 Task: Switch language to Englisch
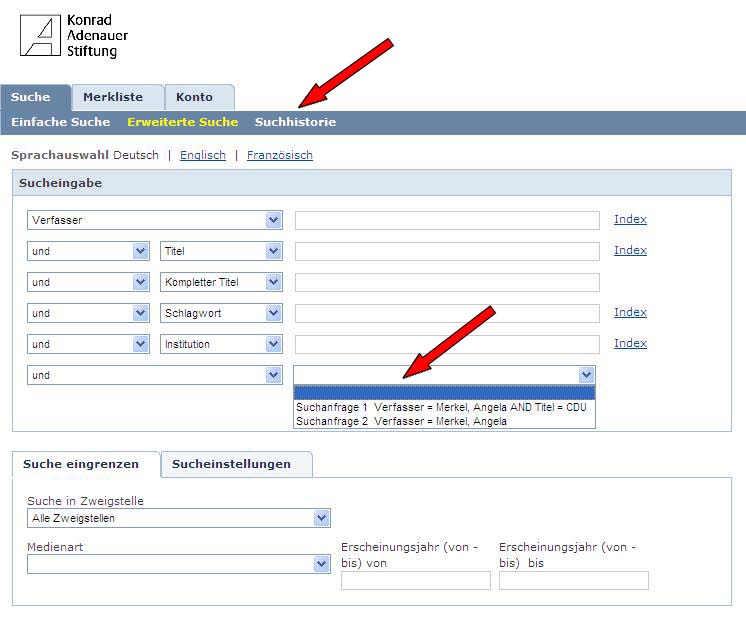click(203, 155)
